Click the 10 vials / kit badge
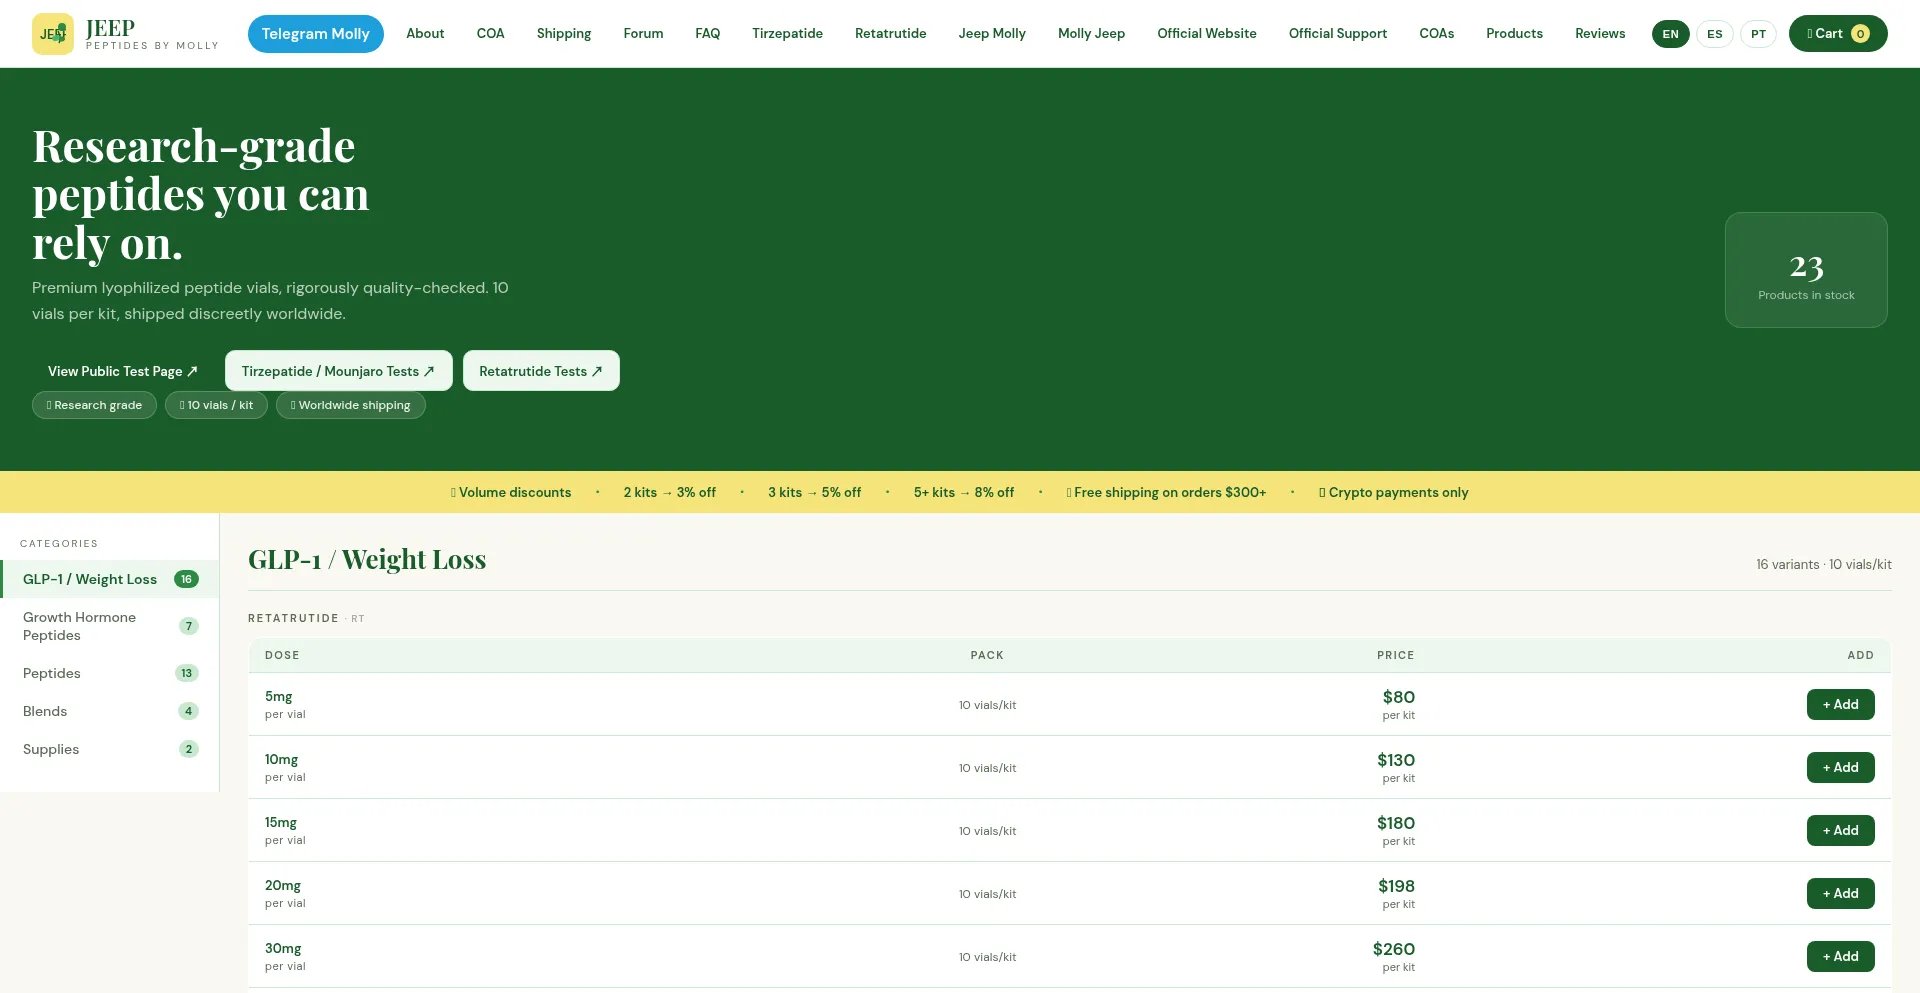 pos(216,405)
